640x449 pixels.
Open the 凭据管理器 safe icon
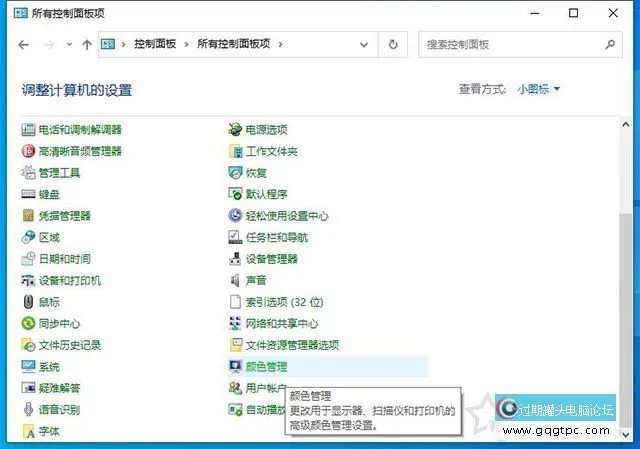pos(28,216)
